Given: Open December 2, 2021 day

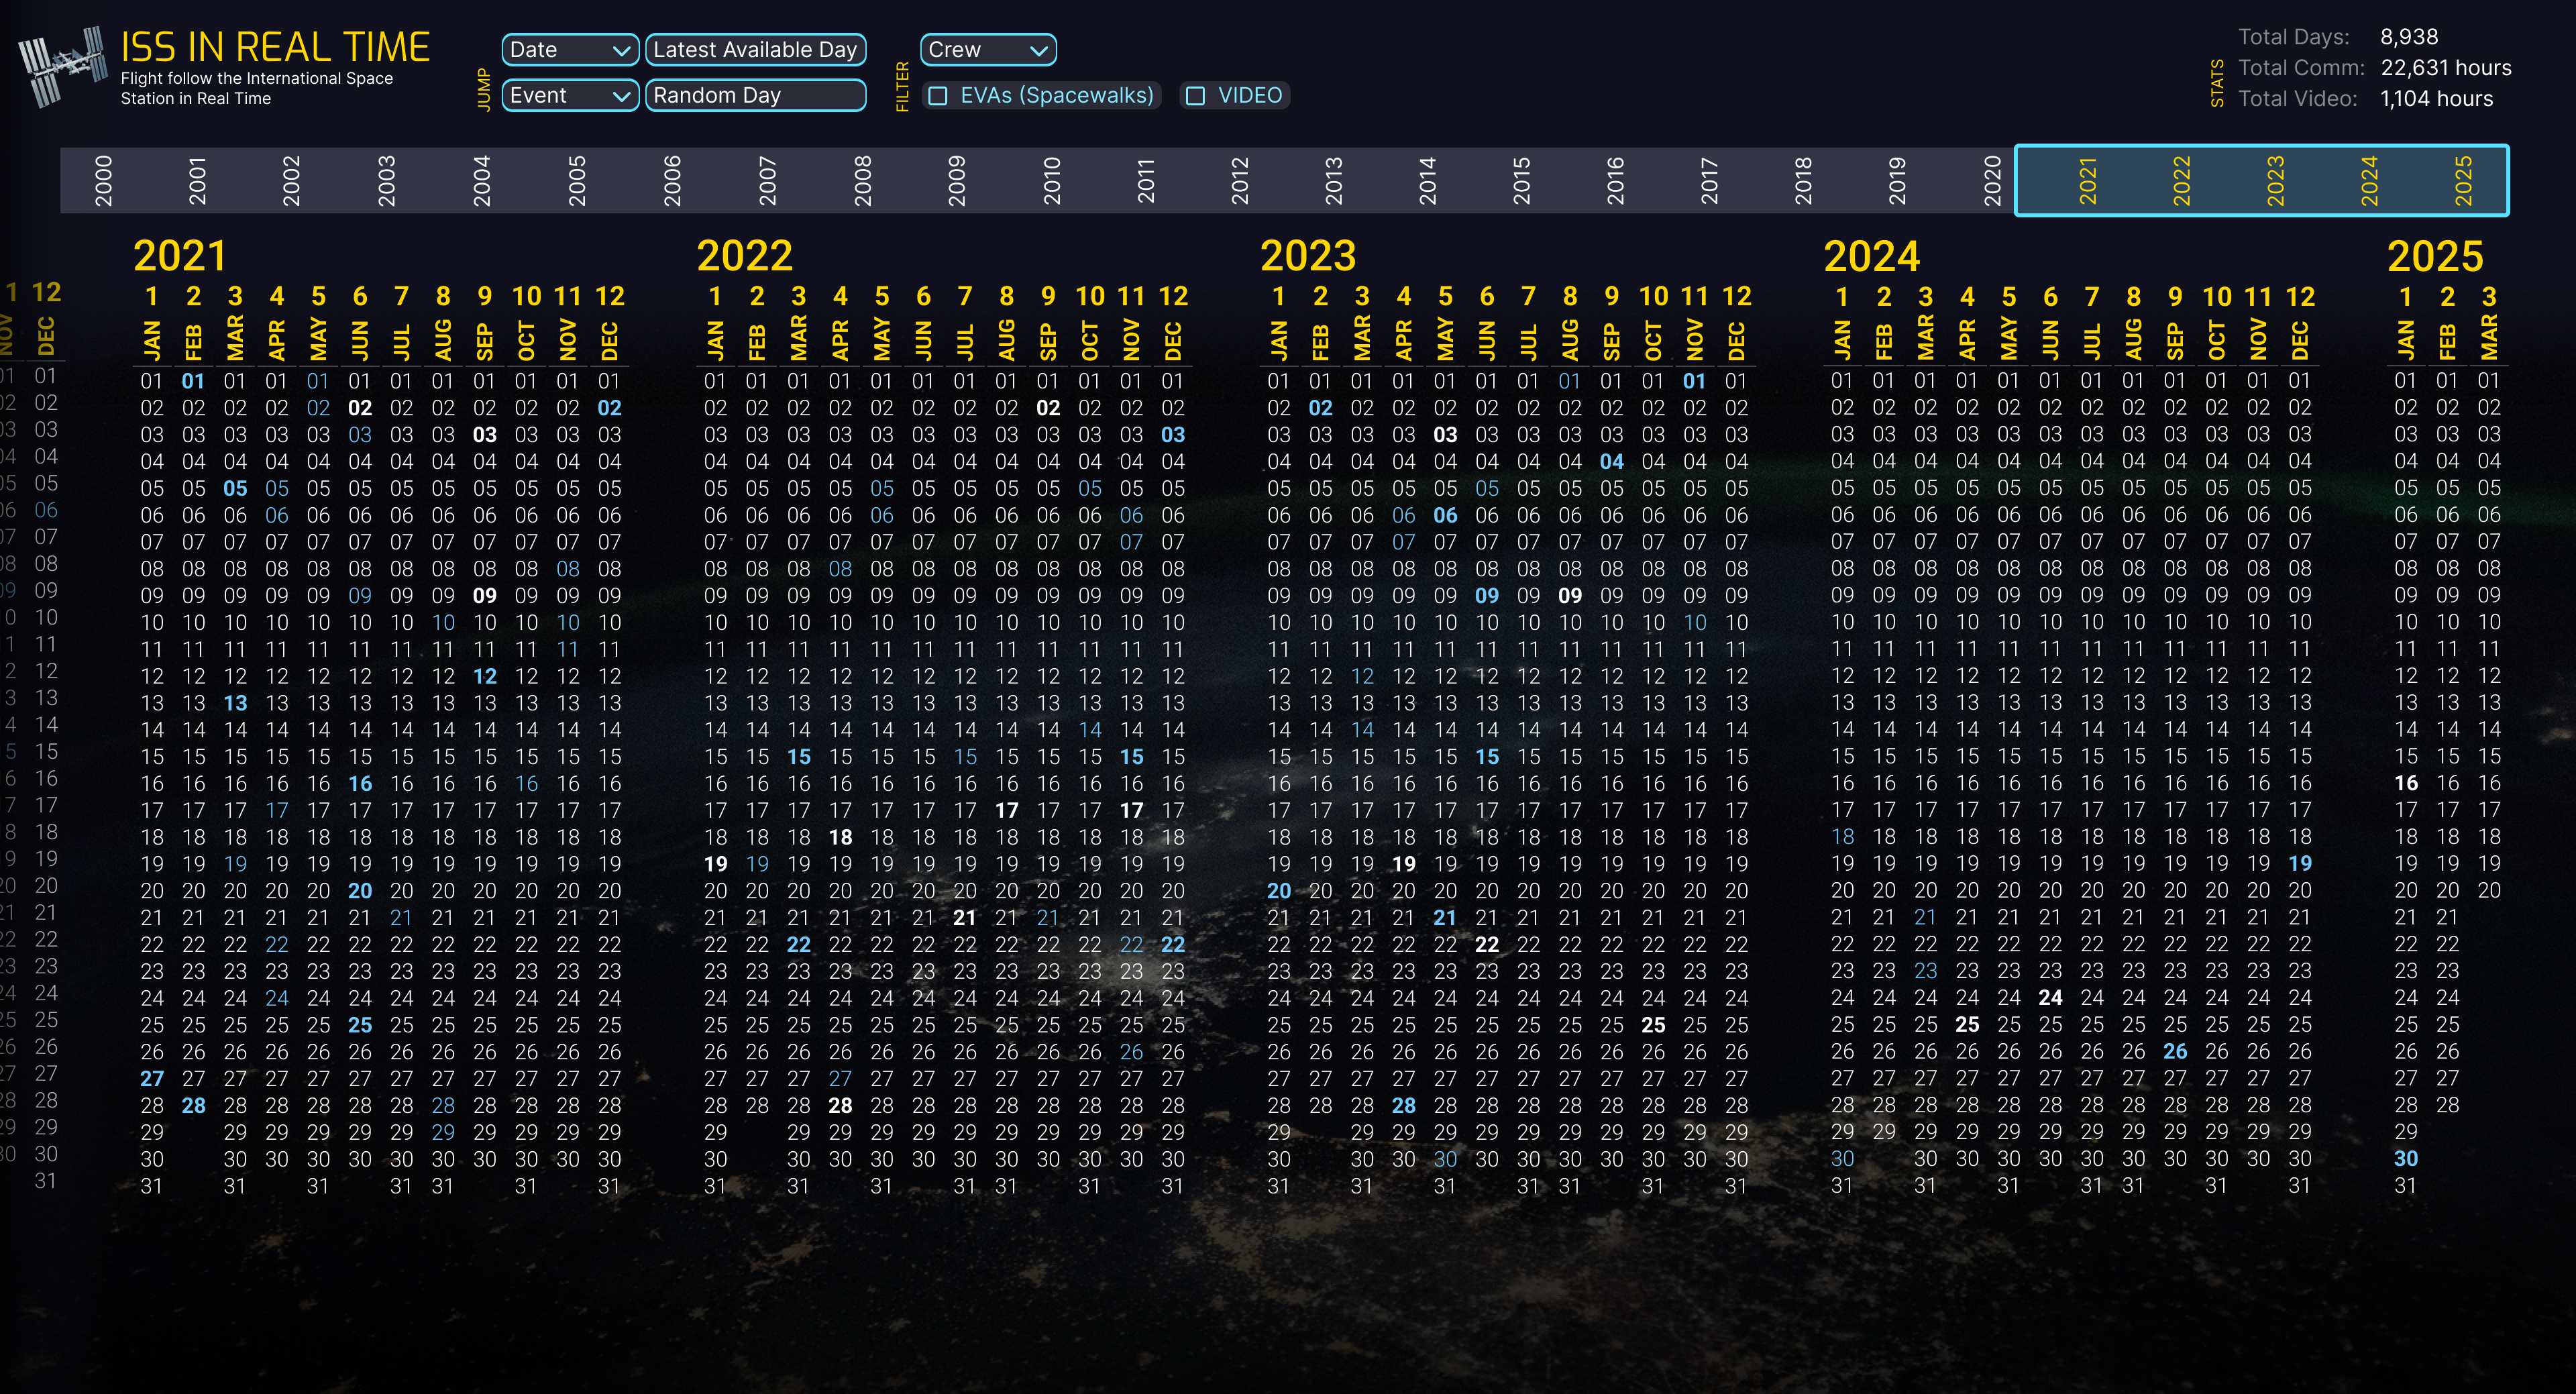Looking at the screenshot, I should tap(610, 408).
